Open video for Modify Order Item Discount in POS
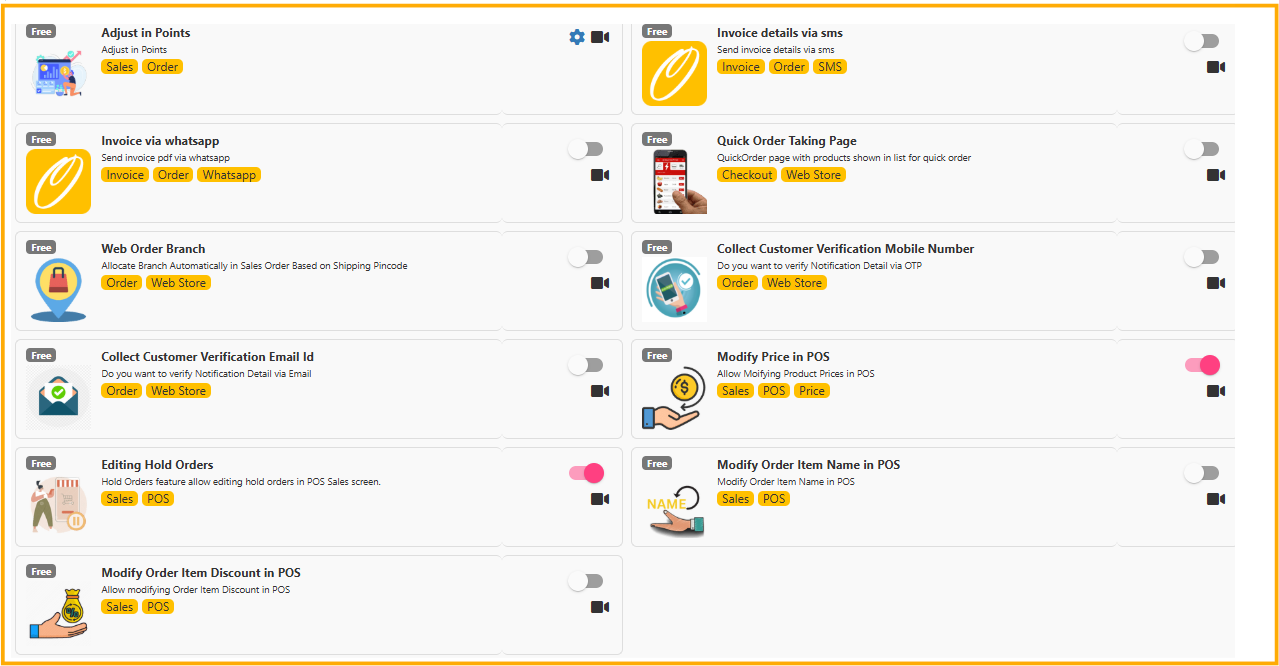This screenshot has height=666, width=1279. click(x=600, y=606)
